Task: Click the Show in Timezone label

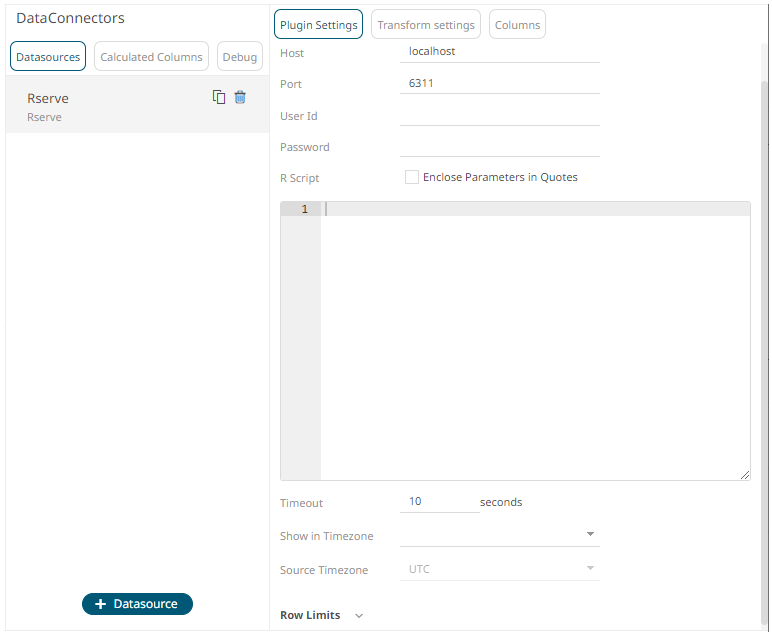Action: click(326, 536)
